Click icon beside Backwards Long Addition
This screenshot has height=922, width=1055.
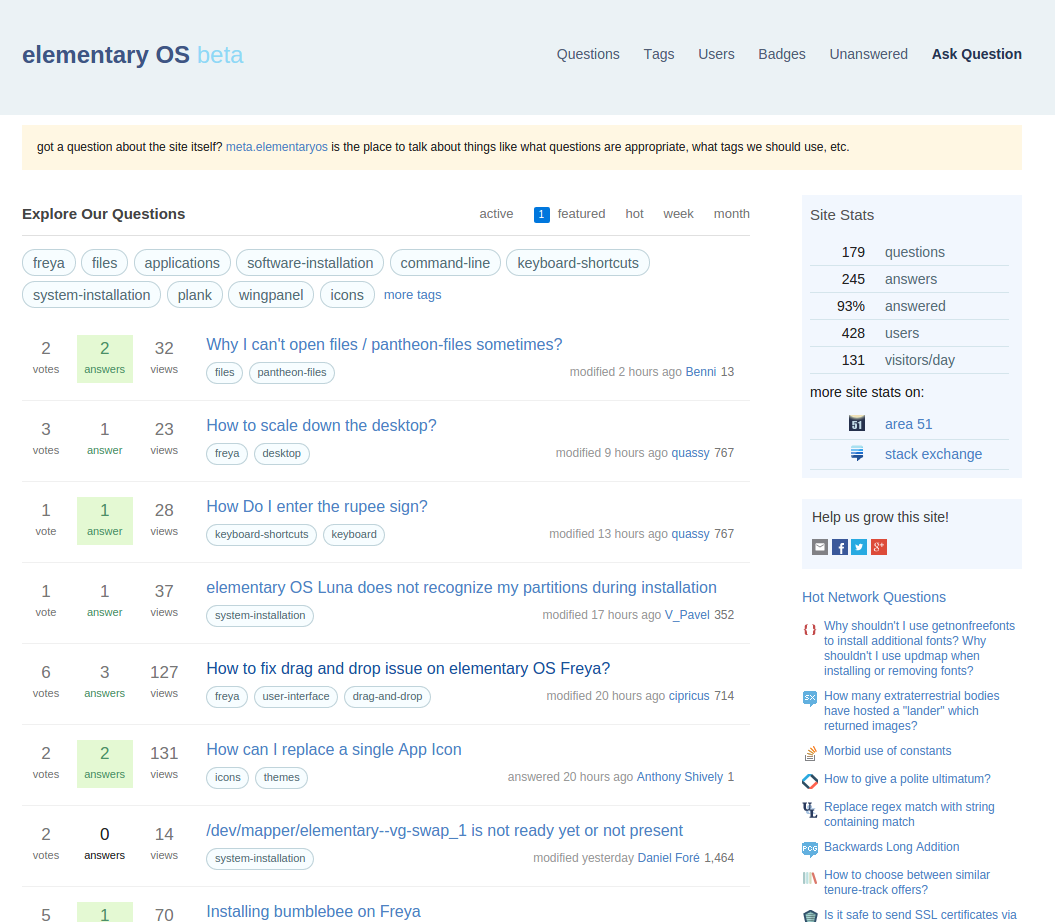[810, 849]
